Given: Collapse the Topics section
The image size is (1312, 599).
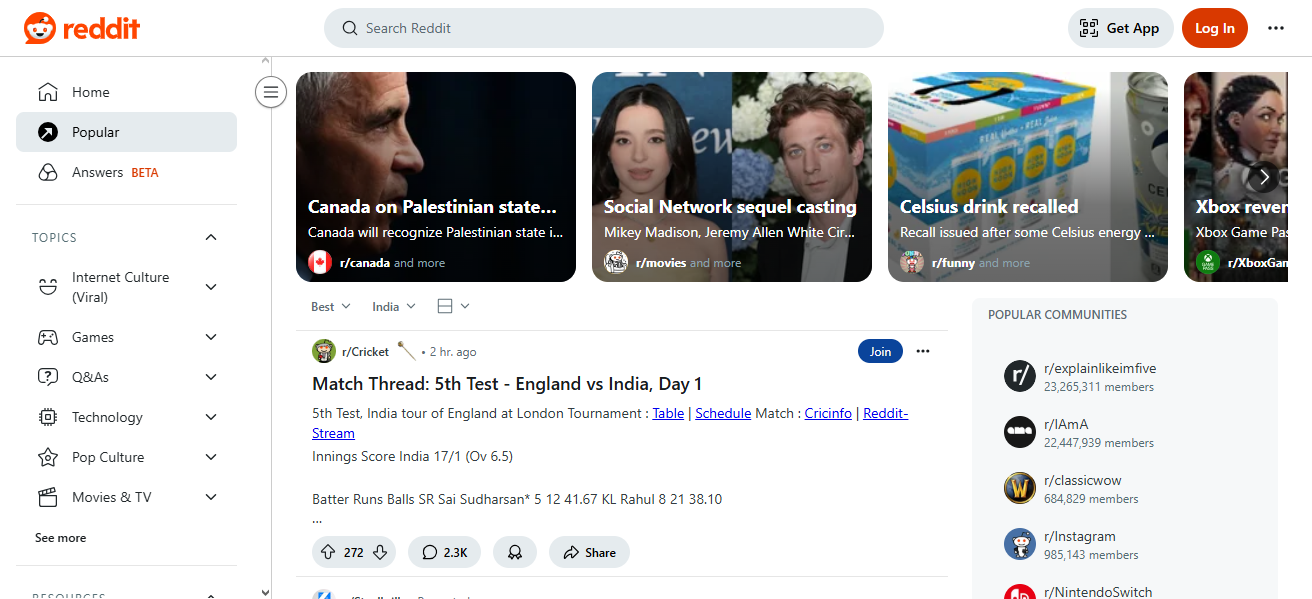Looking at the screenshot, I should [211, 237].
